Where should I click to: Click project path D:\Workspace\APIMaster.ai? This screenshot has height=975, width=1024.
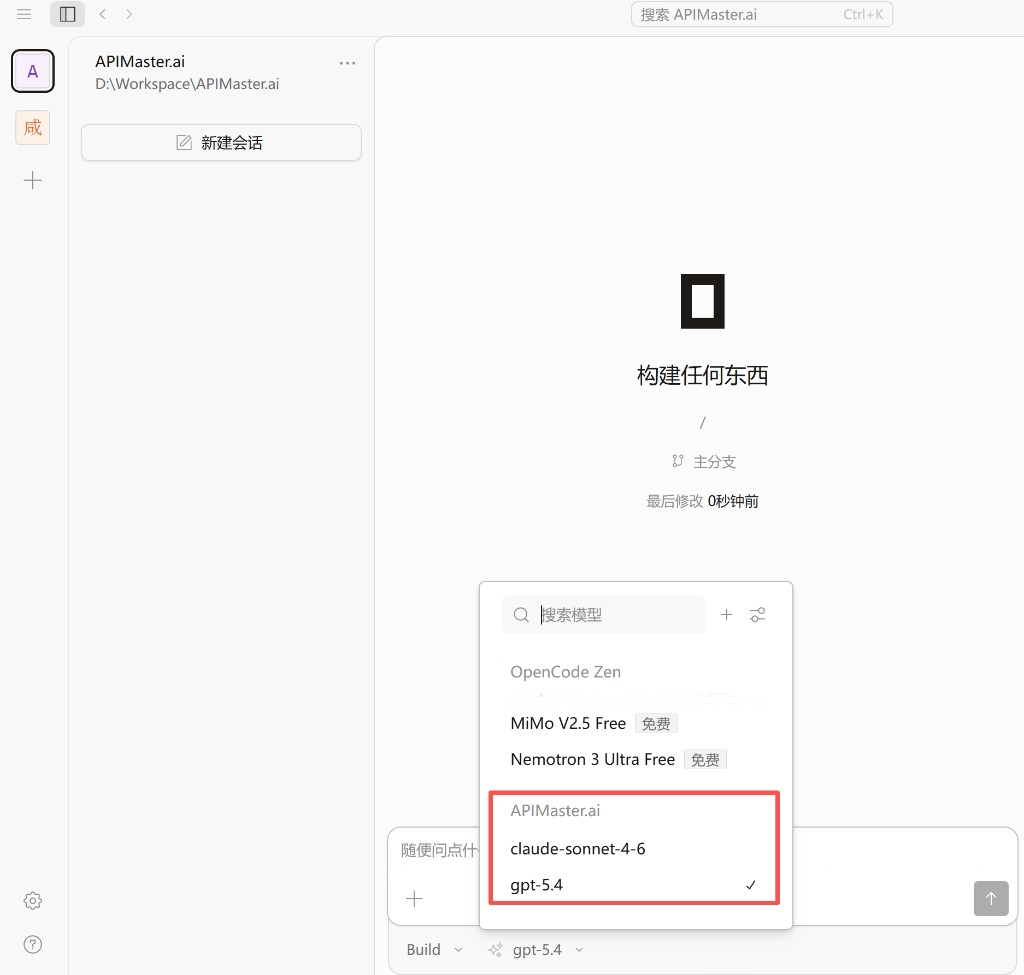pos(187,84)
